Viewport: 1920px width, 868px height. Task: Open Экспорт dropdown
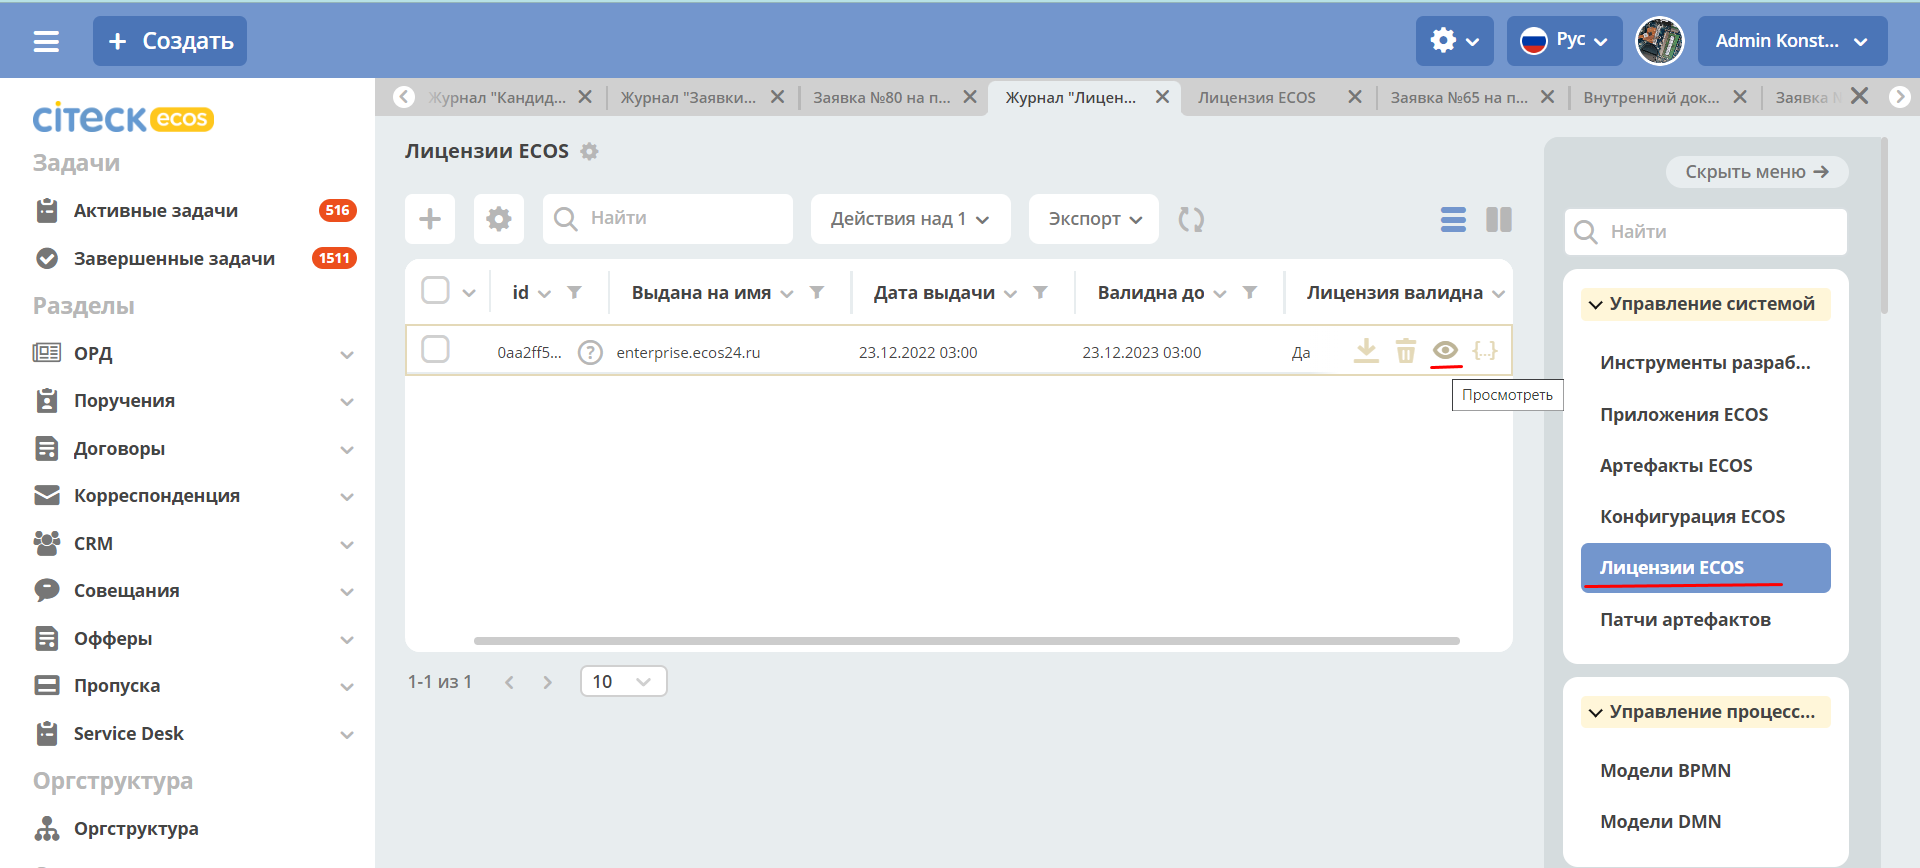coord(1094,219)
